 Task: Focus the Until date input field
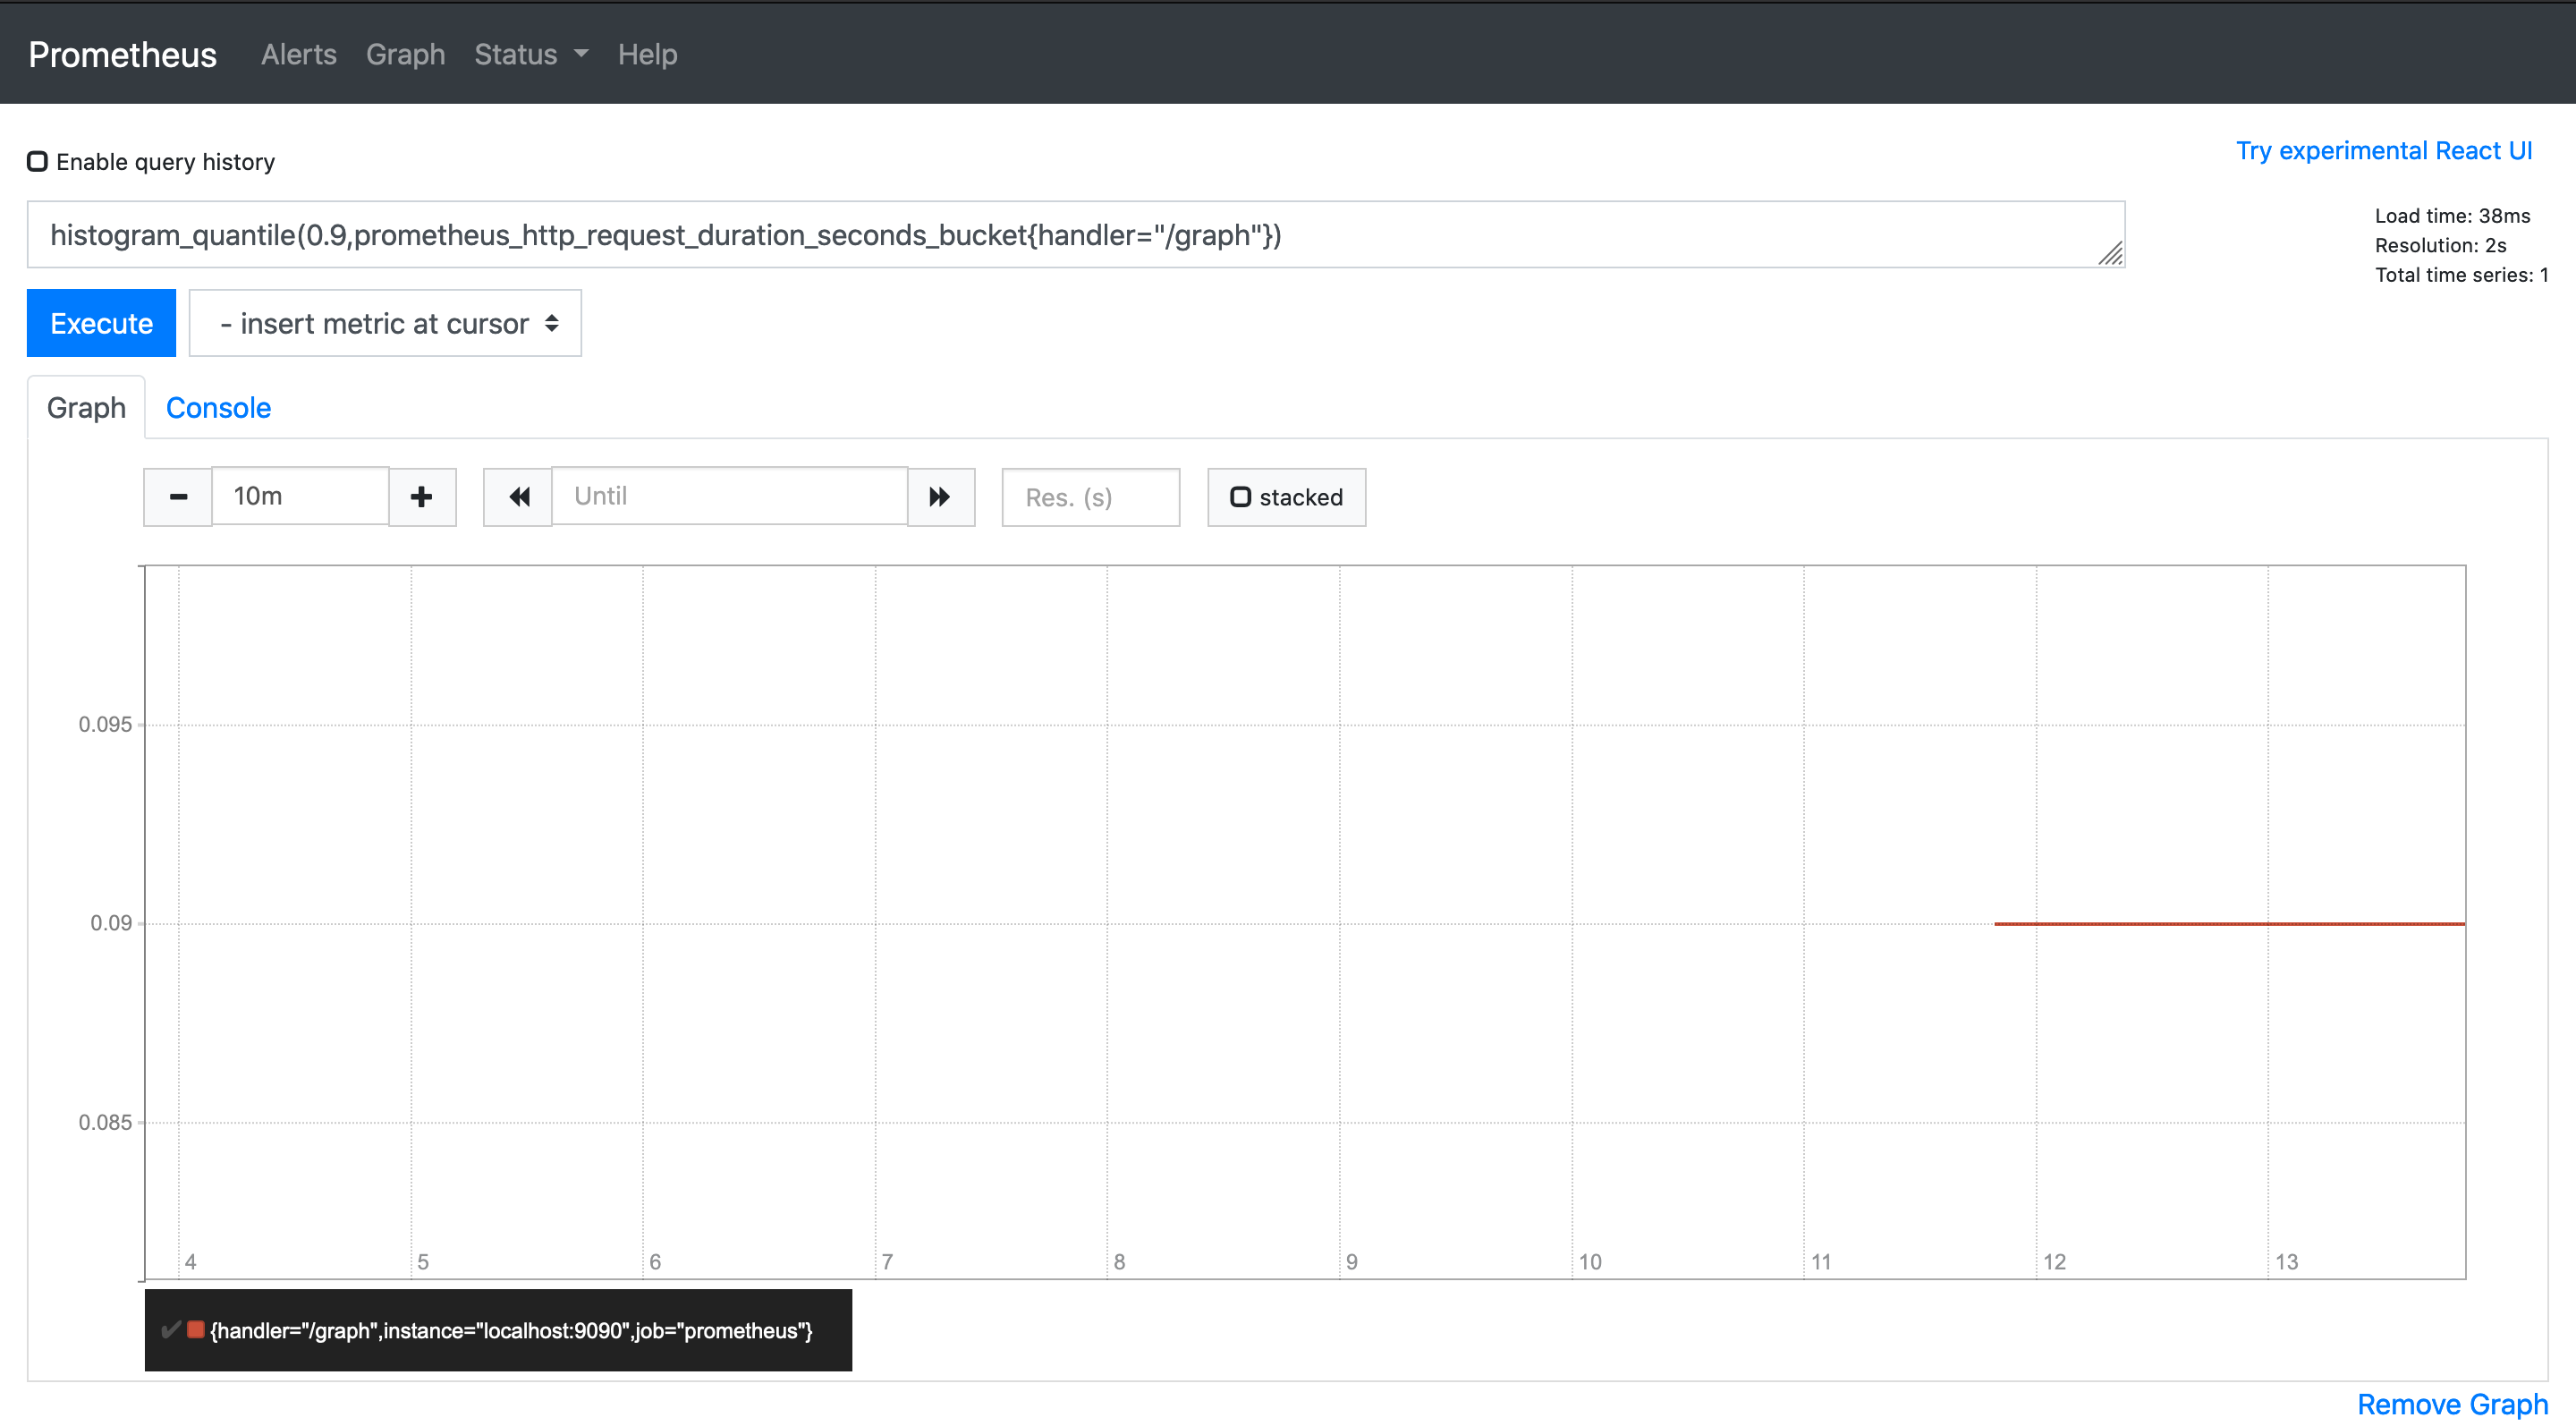point(729,496)
